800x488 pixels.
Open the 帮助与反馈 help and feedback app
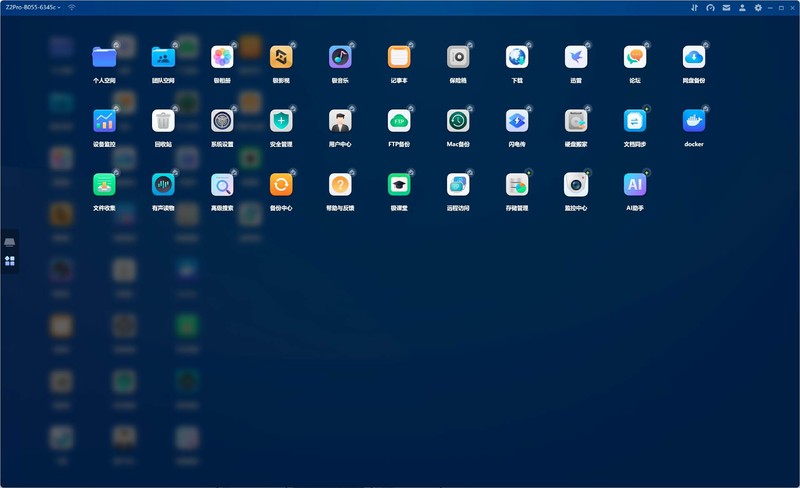click(340, 185)
